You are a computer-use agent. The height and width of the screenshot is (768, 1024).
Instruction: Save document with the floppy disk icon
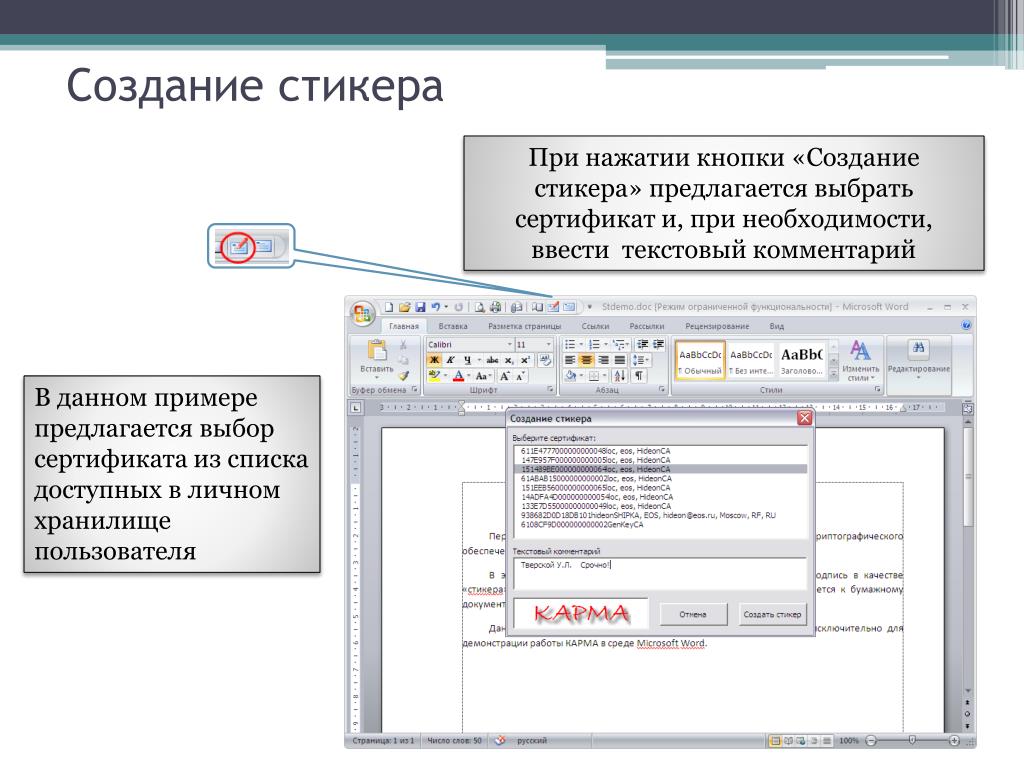click(420, 307)
